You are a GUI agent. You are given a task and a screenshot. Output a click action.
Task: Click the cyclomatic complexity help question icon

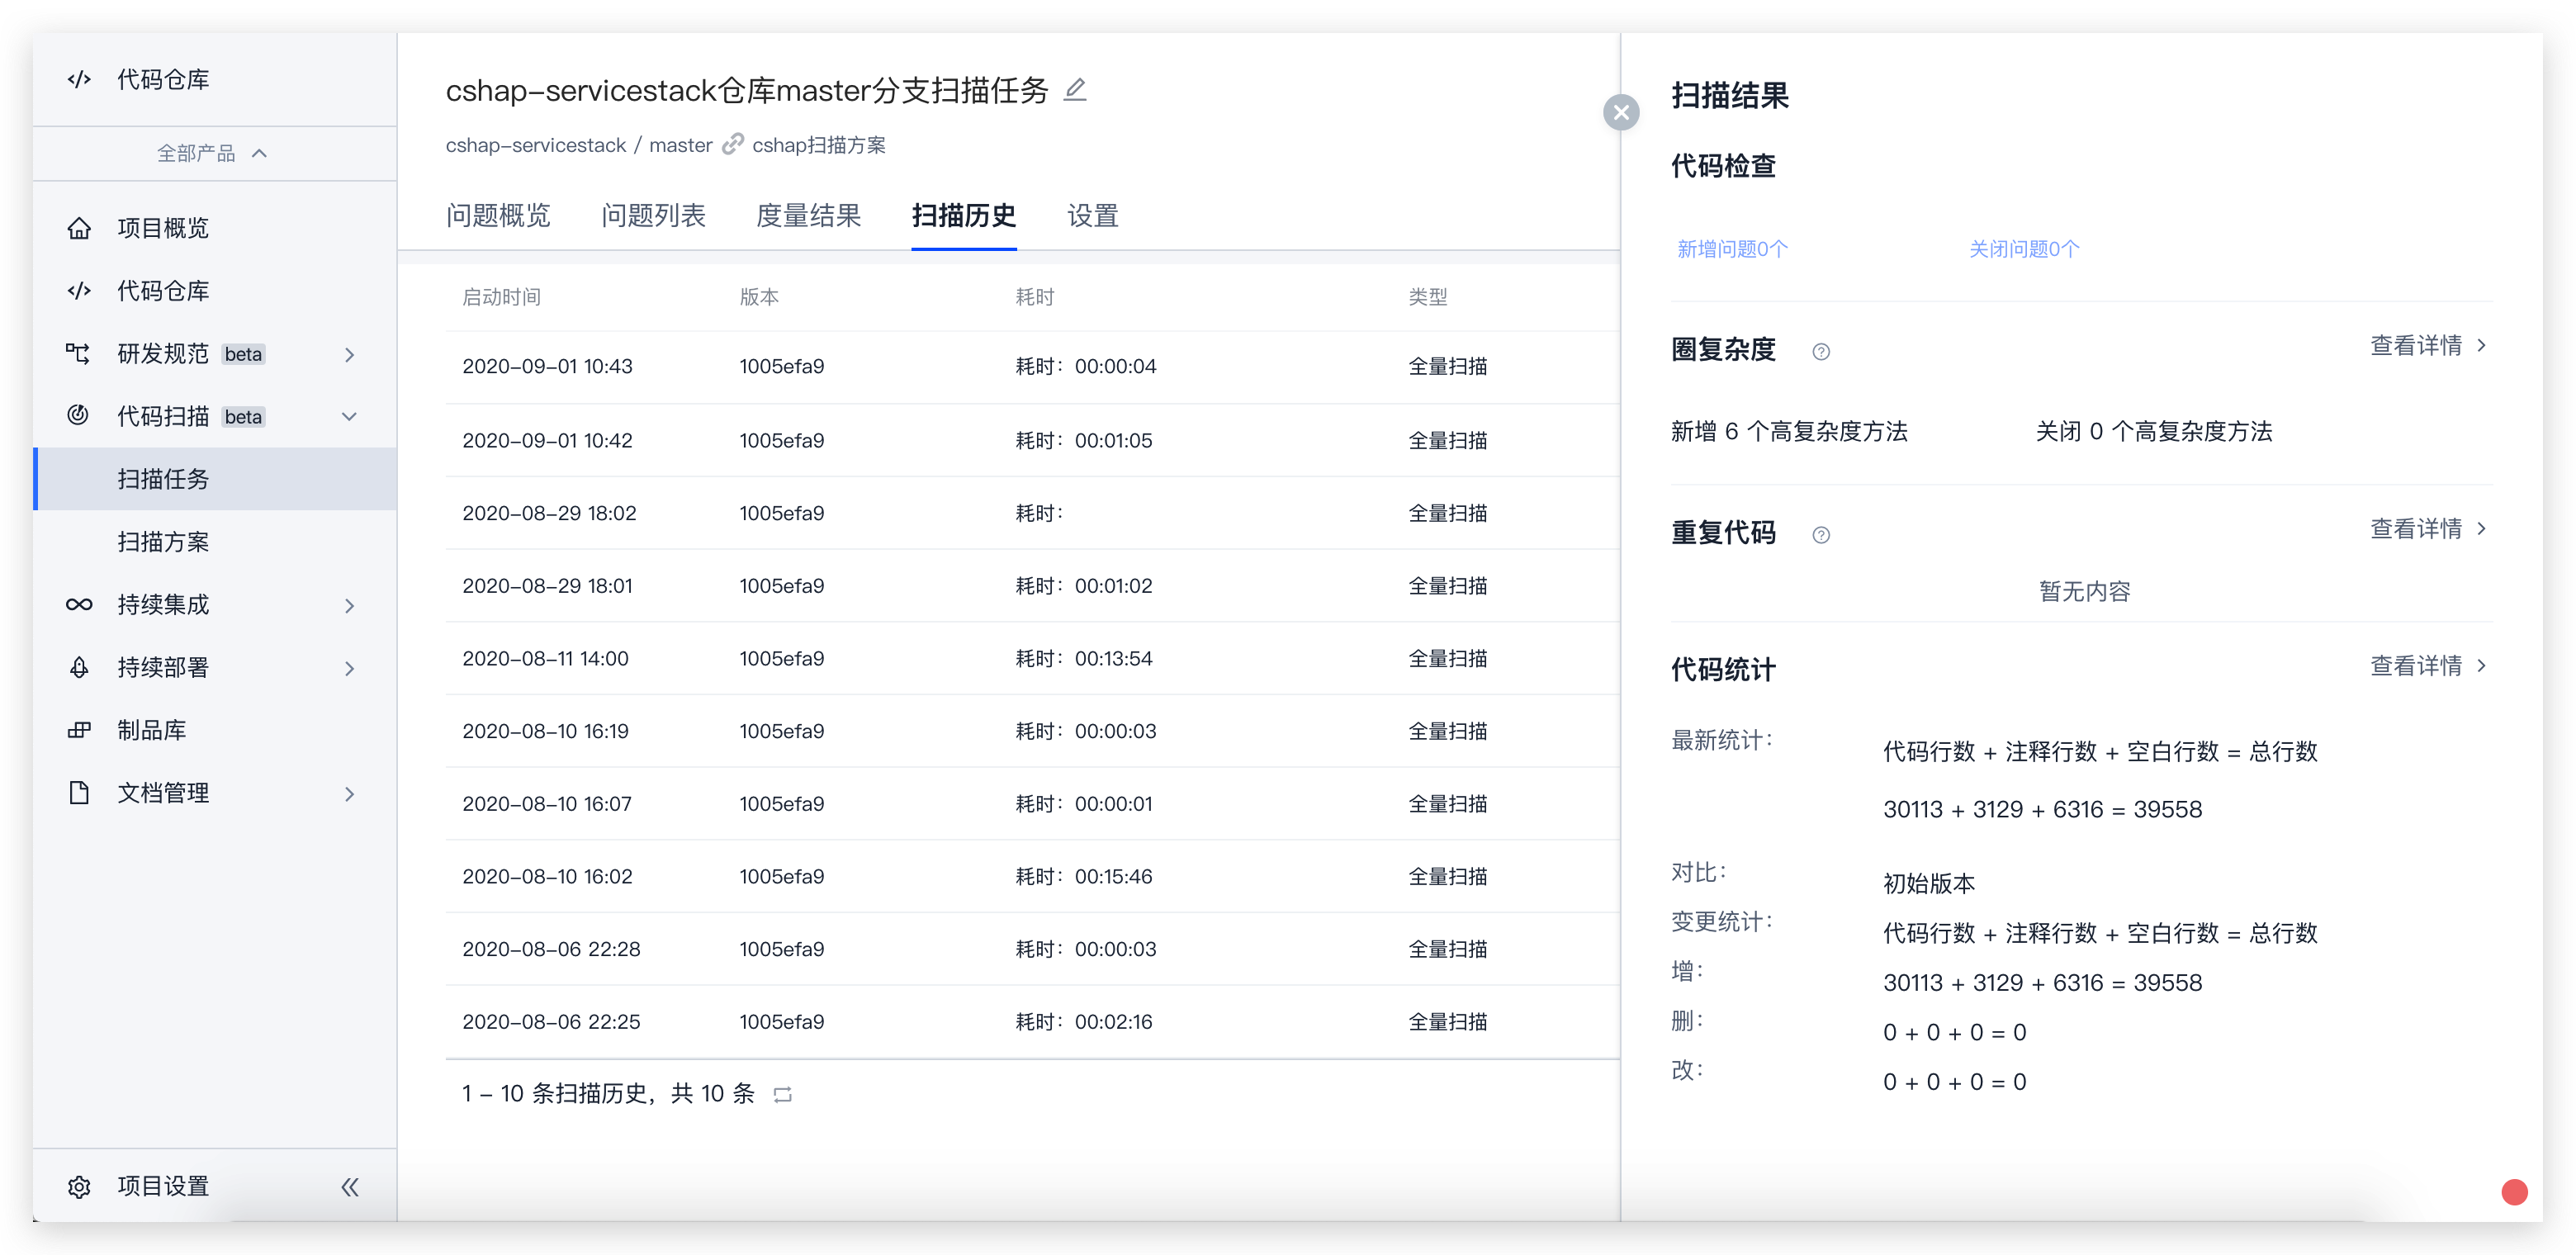coord(1821,351)
